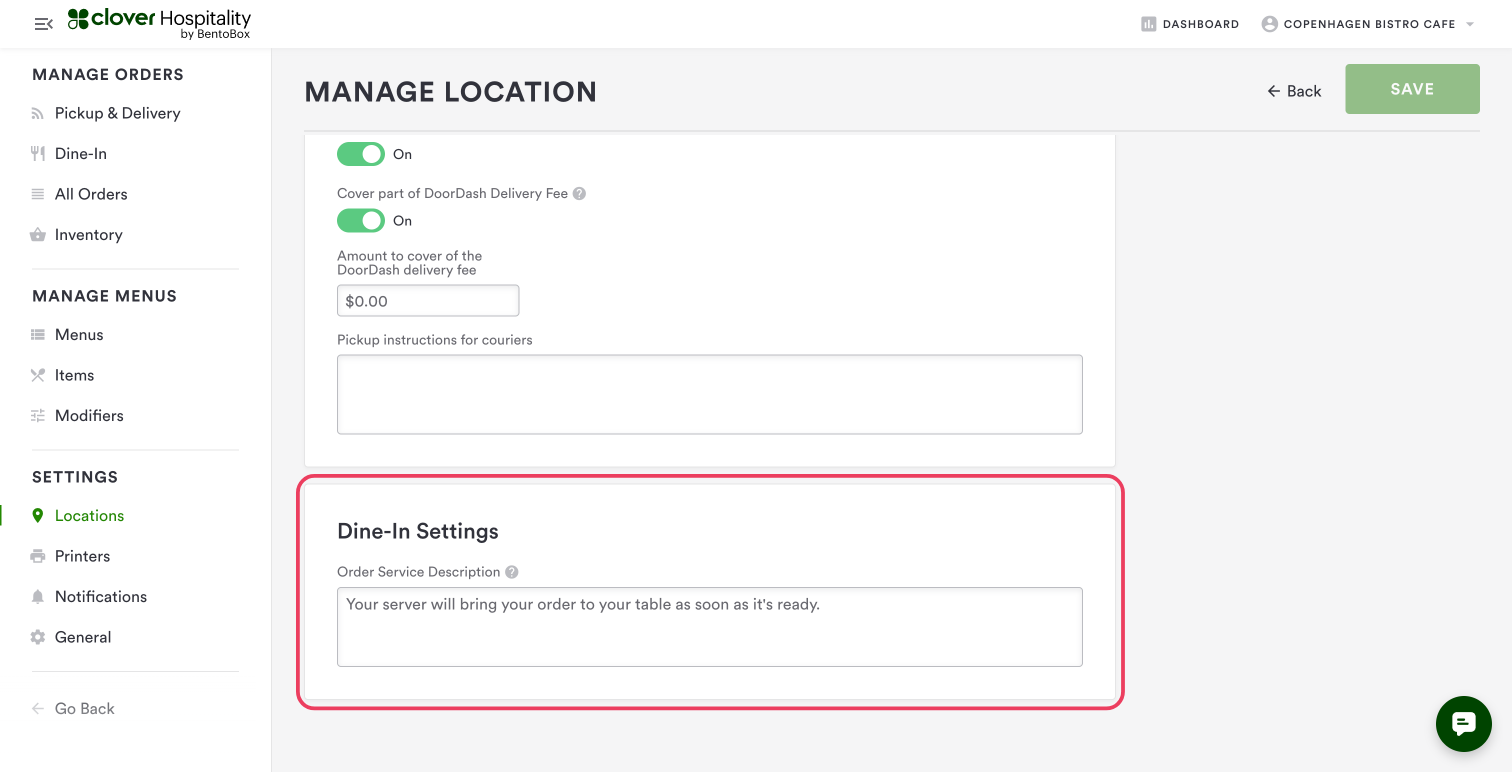This screenshot has height=772, width=1512.
Task: Click the Notifications bell icon
Action: [x=38, y=597]
